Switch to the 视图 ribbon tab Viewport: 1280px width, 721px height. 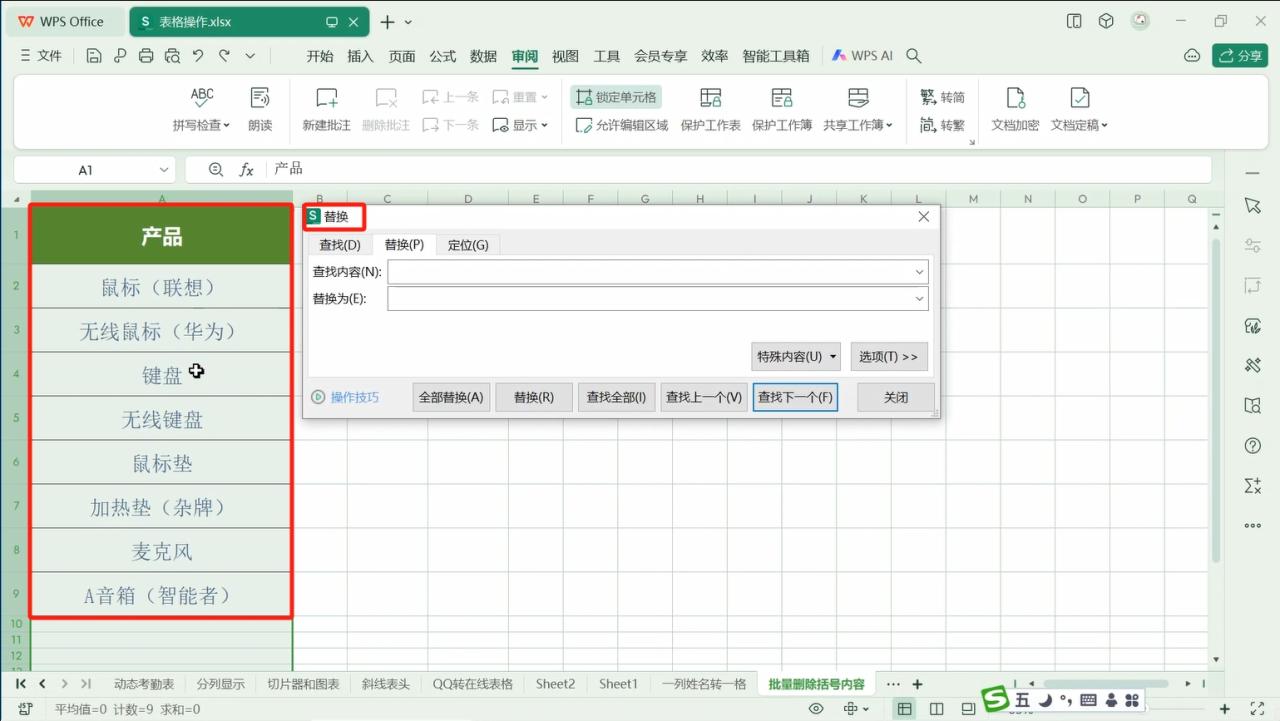(566, 56)
